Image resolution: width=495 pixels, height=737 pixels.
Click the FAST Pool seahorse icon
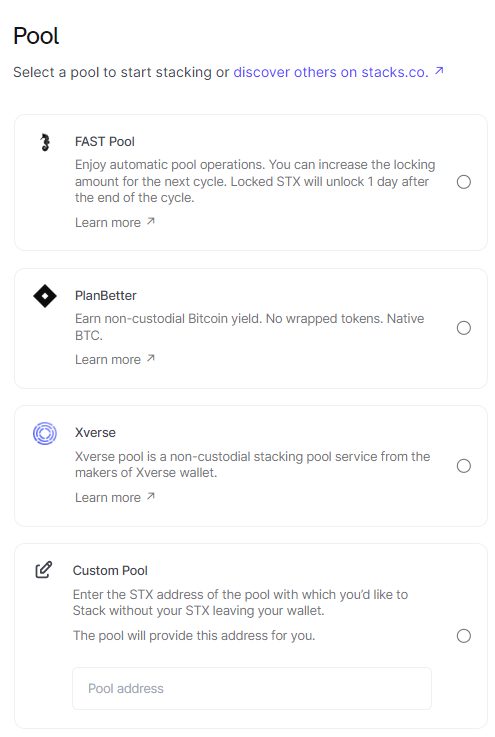coord(45,142)
